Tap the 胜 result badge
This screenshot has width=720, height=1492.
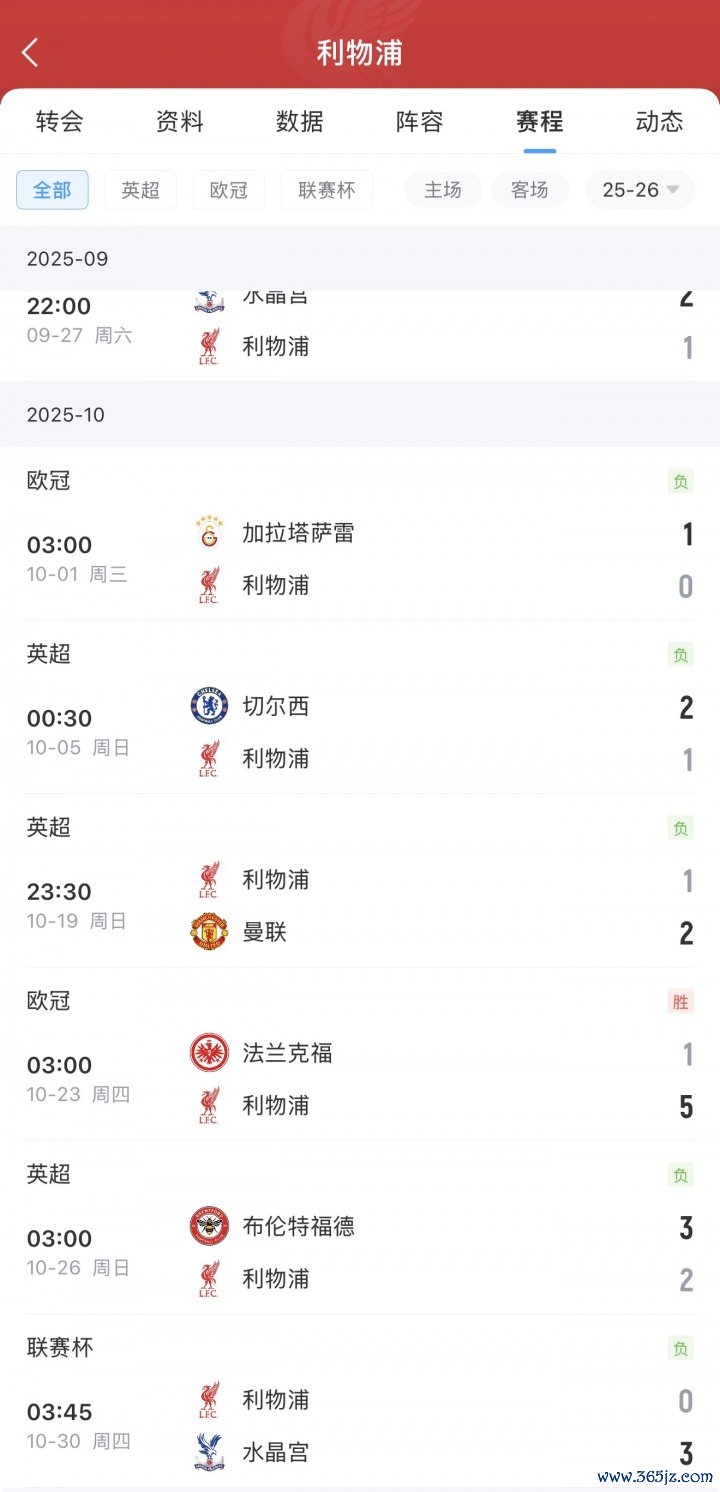point(680,1002)
